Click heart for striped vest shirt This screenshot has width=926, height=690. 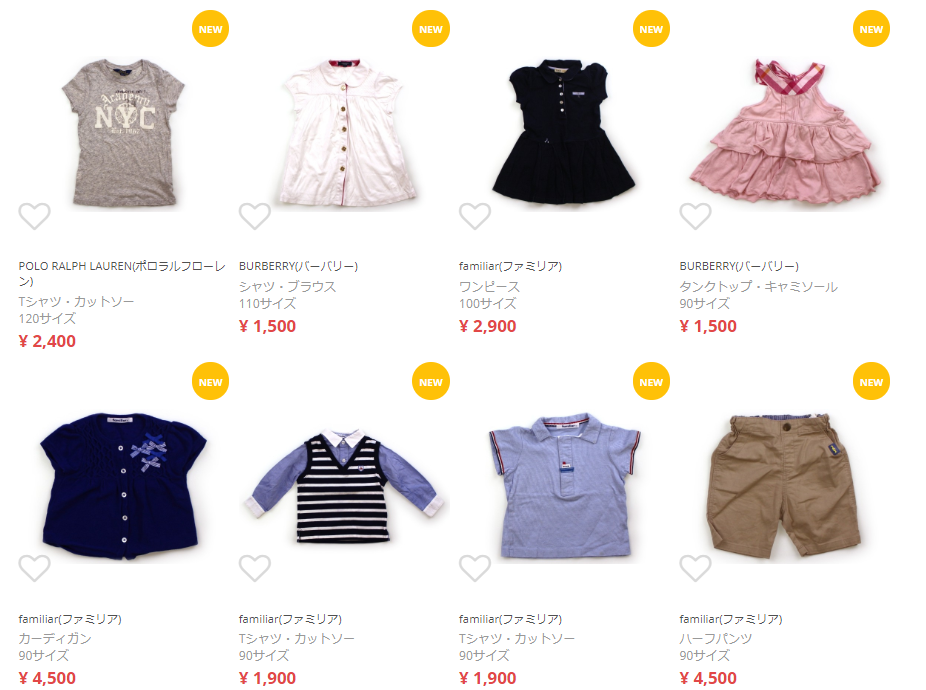pos(255,568)
